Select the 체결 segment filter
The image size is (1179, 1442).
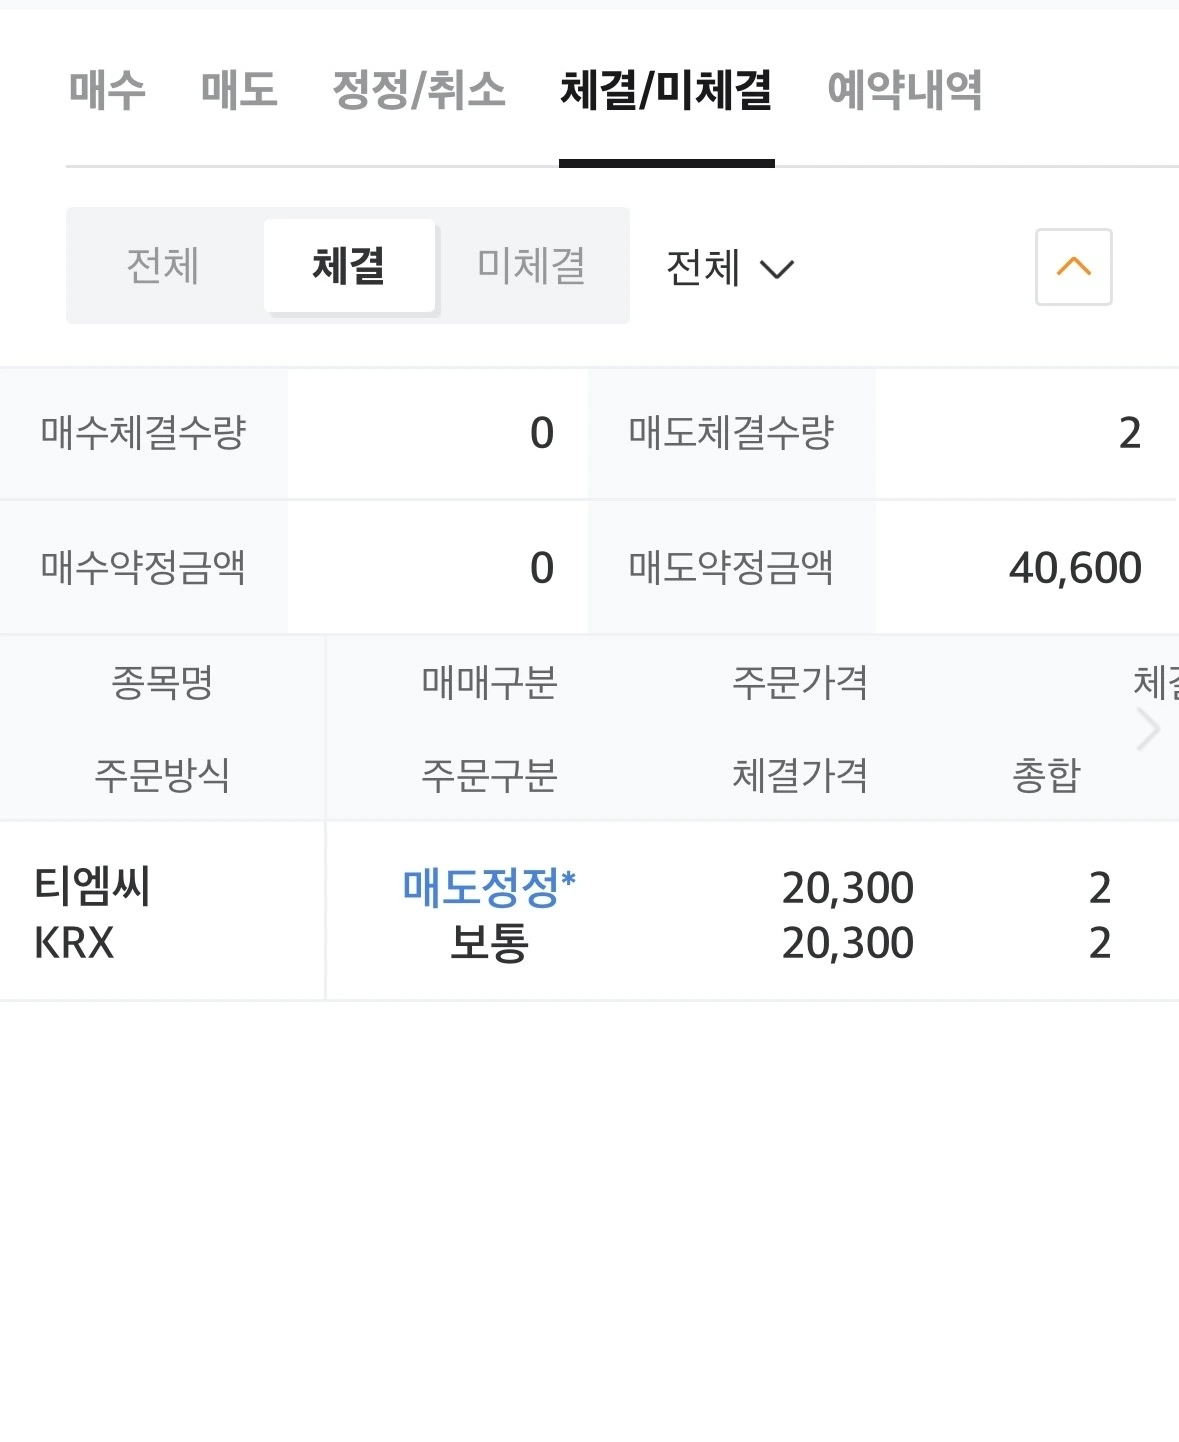pyautogui.click(x=349, y=266)
